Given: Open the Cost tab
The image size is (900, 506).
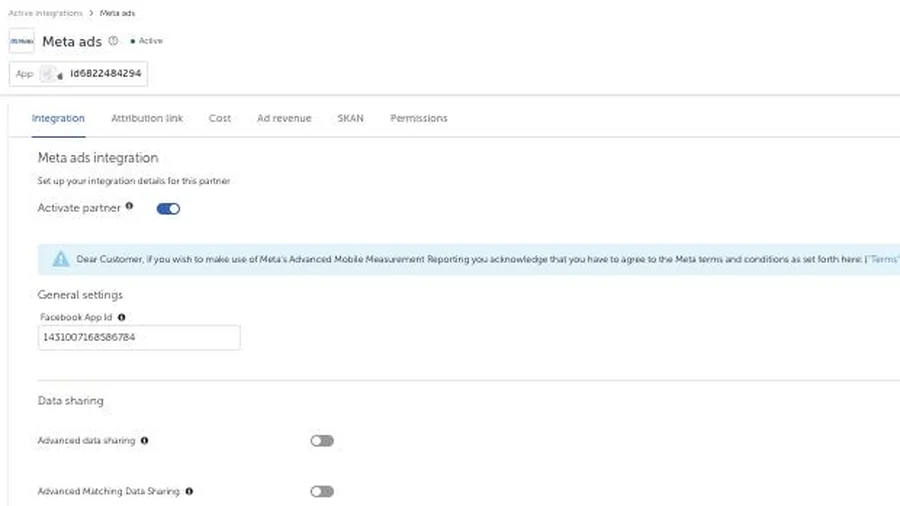Looking at the screenshot, I should click(220, 118).
